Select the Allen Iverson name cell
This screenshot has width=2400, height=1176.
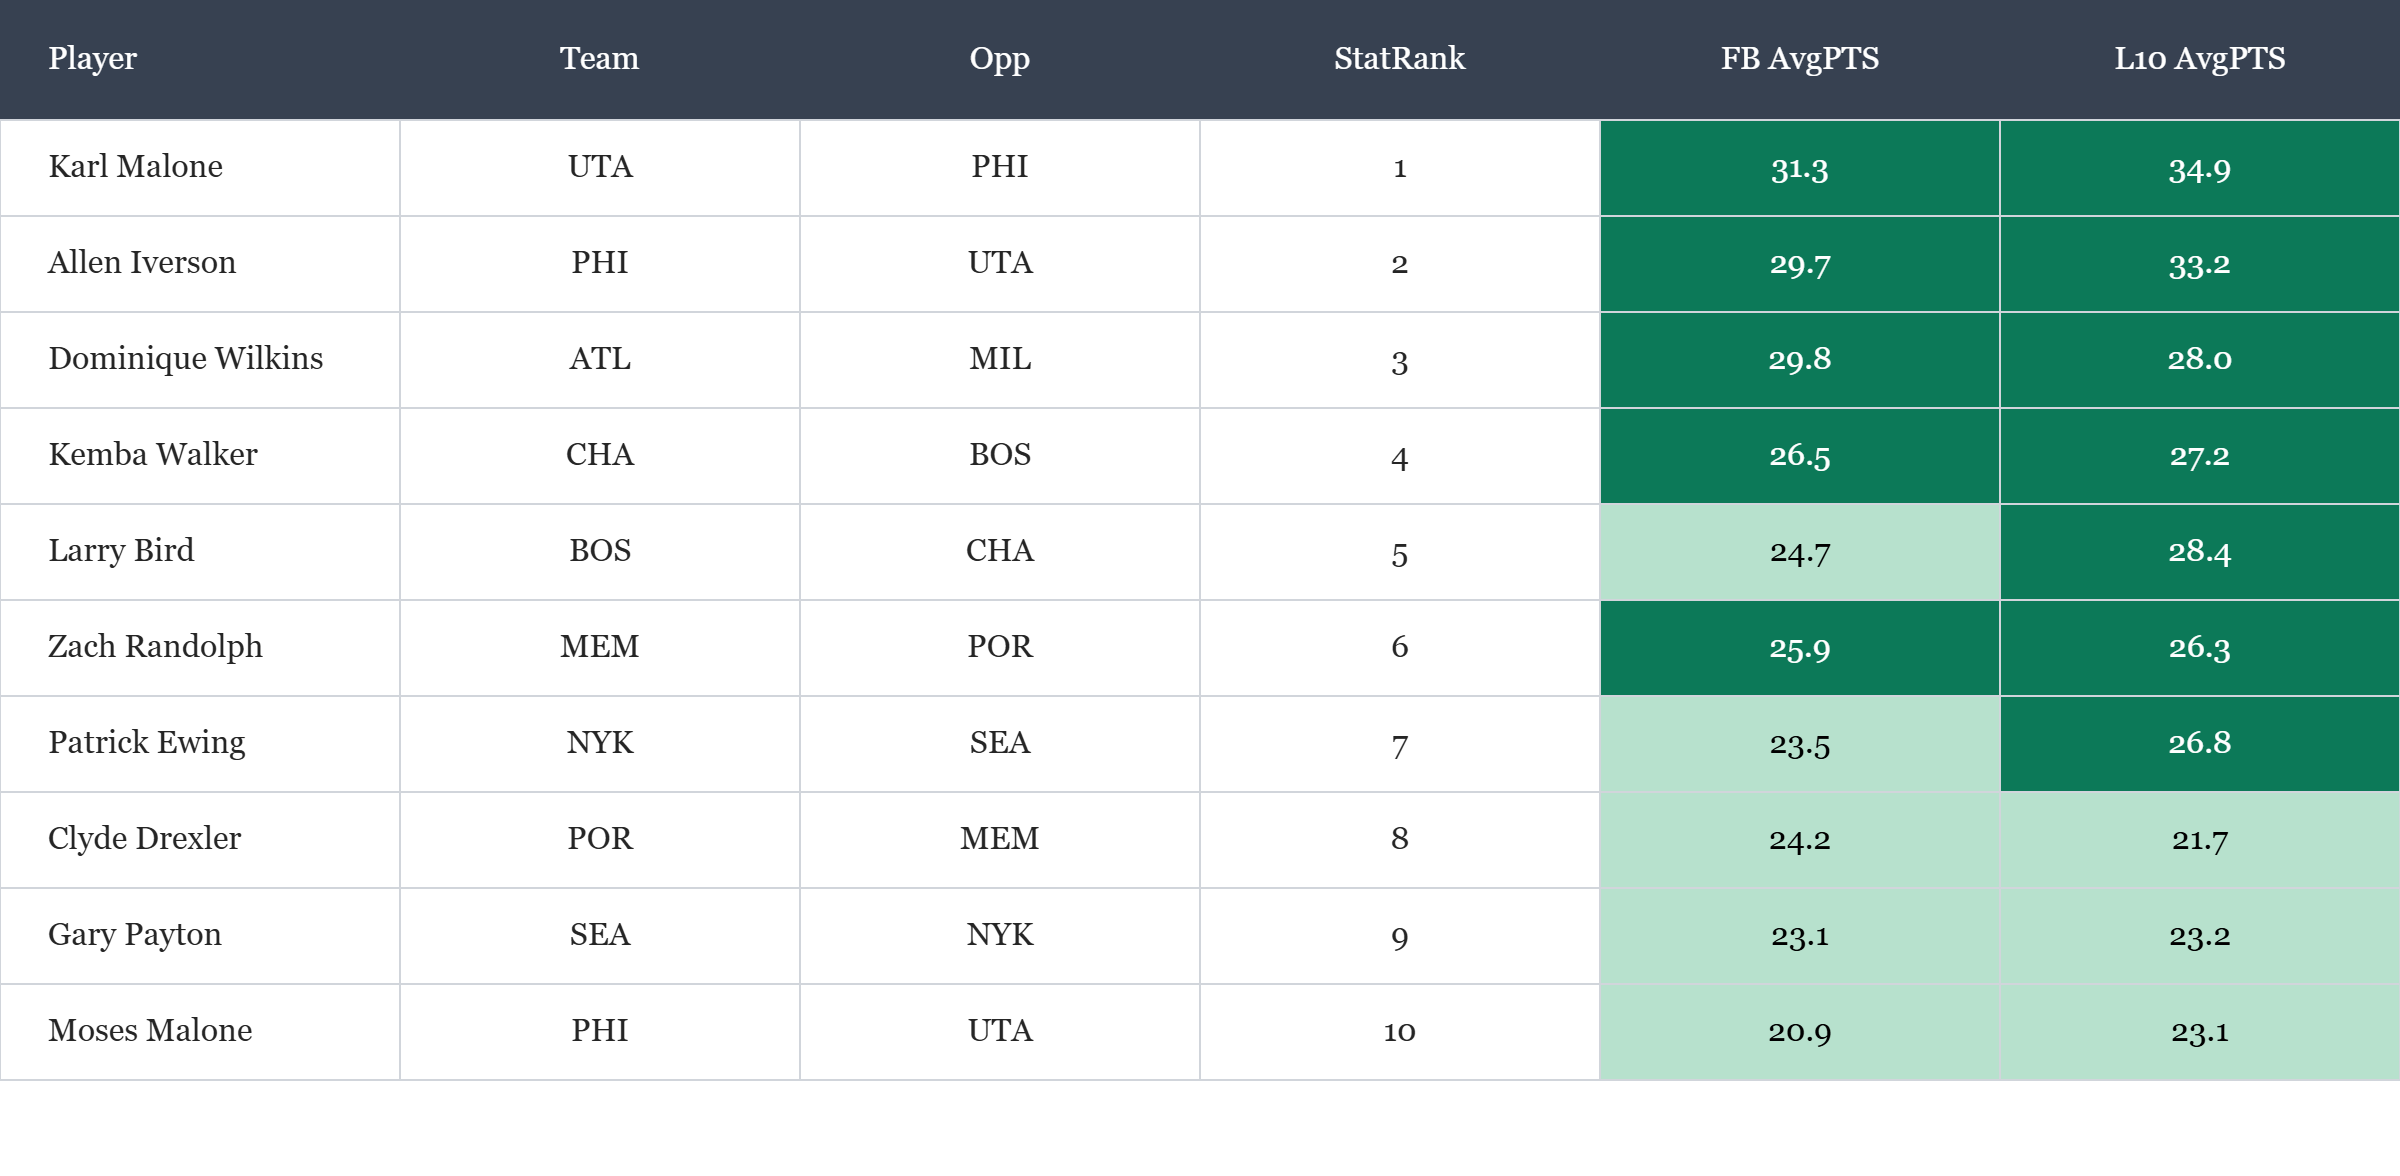pos(142,263)
